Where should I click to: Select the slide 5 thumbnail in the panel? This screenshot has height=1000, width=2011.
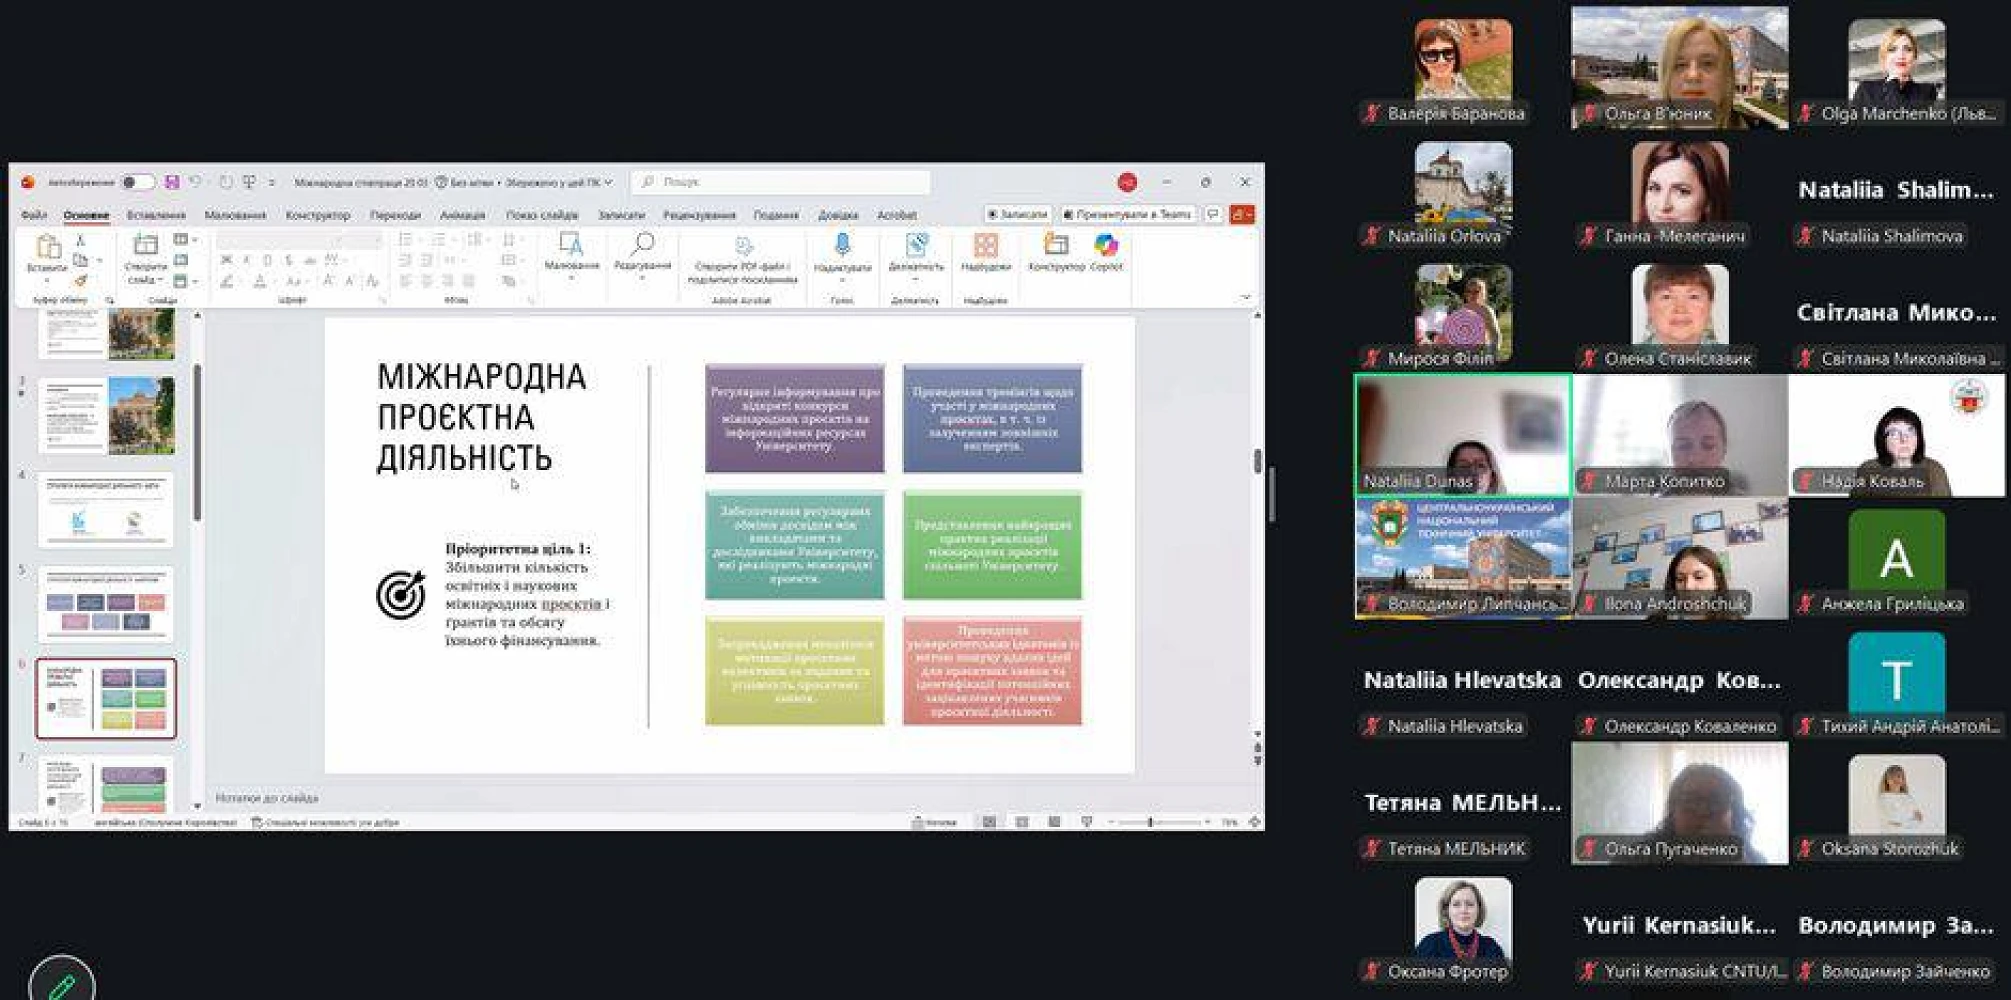[106, 604]
